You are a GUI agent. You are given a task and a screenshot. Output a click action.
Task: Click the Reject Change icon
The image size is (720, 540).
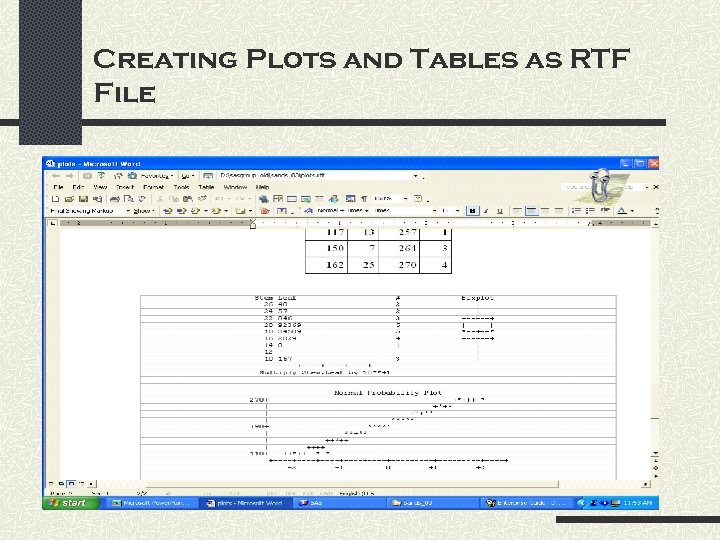coord(216,211)
